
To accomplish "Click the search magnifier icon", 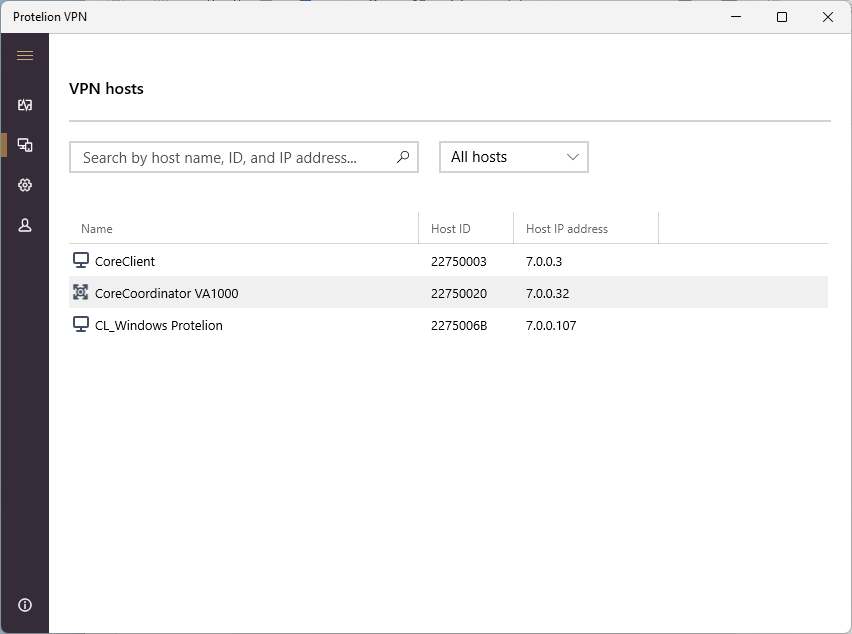I will pos(403,157).
